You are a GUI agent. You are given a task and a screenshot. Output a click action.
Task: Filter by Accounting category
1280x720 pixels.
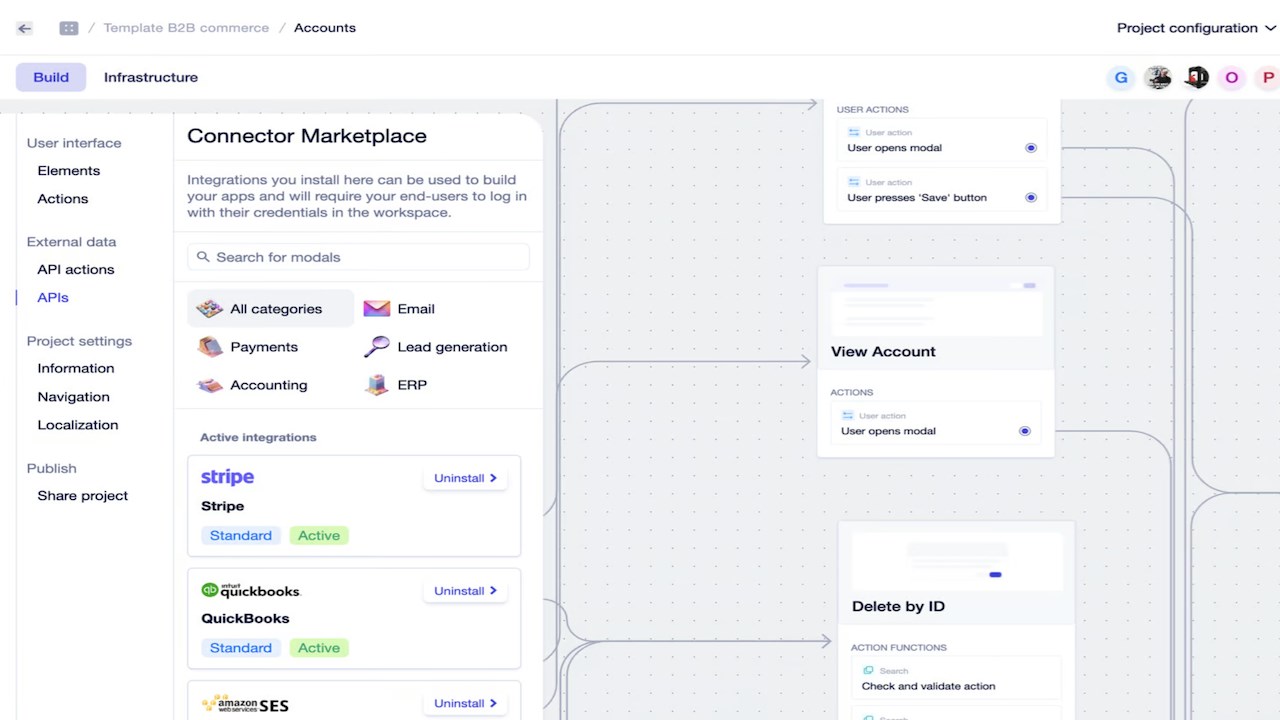(x=269, y=385)
